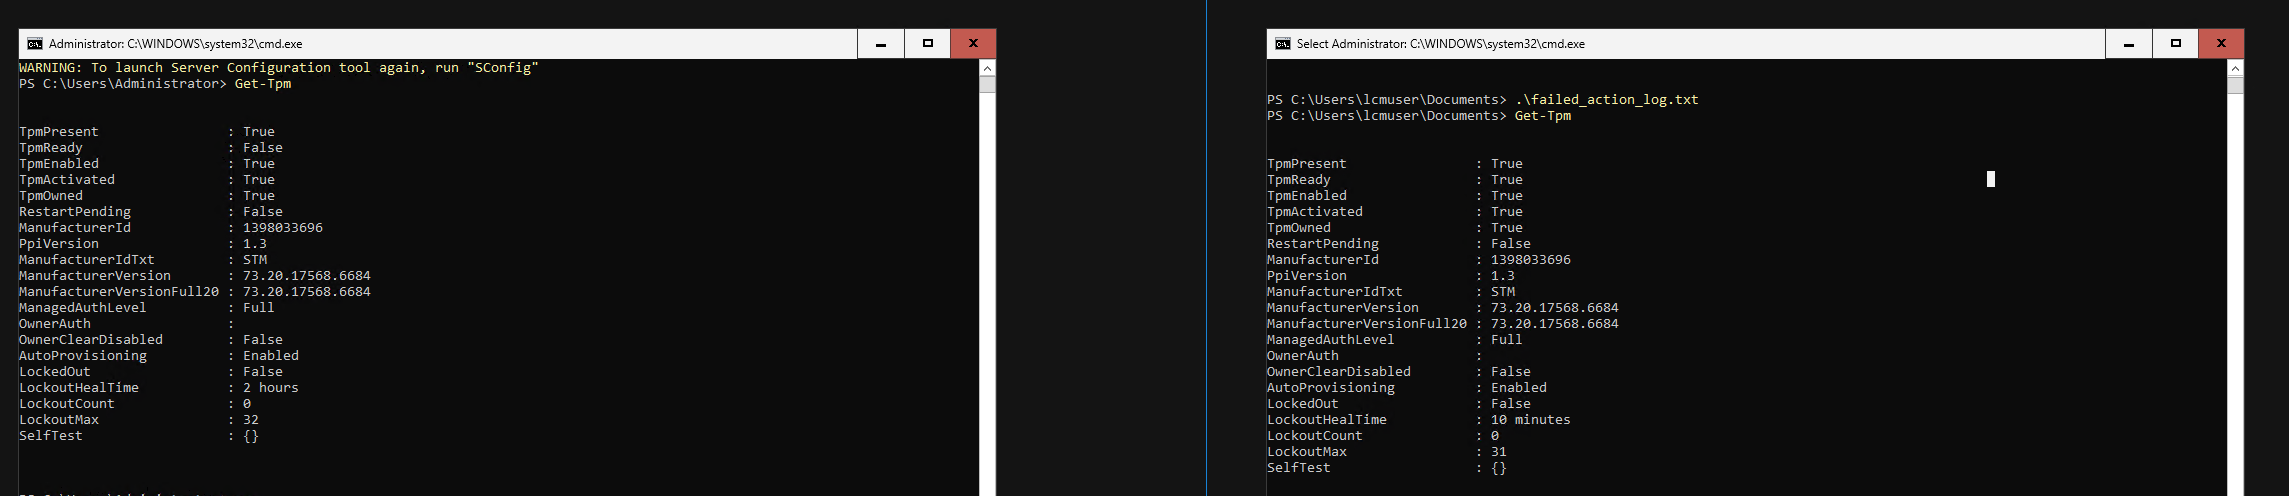Click scrollbar thumb in right cmd window
This screenshot has width=2289, height=496.
(x=2235, y=85)
